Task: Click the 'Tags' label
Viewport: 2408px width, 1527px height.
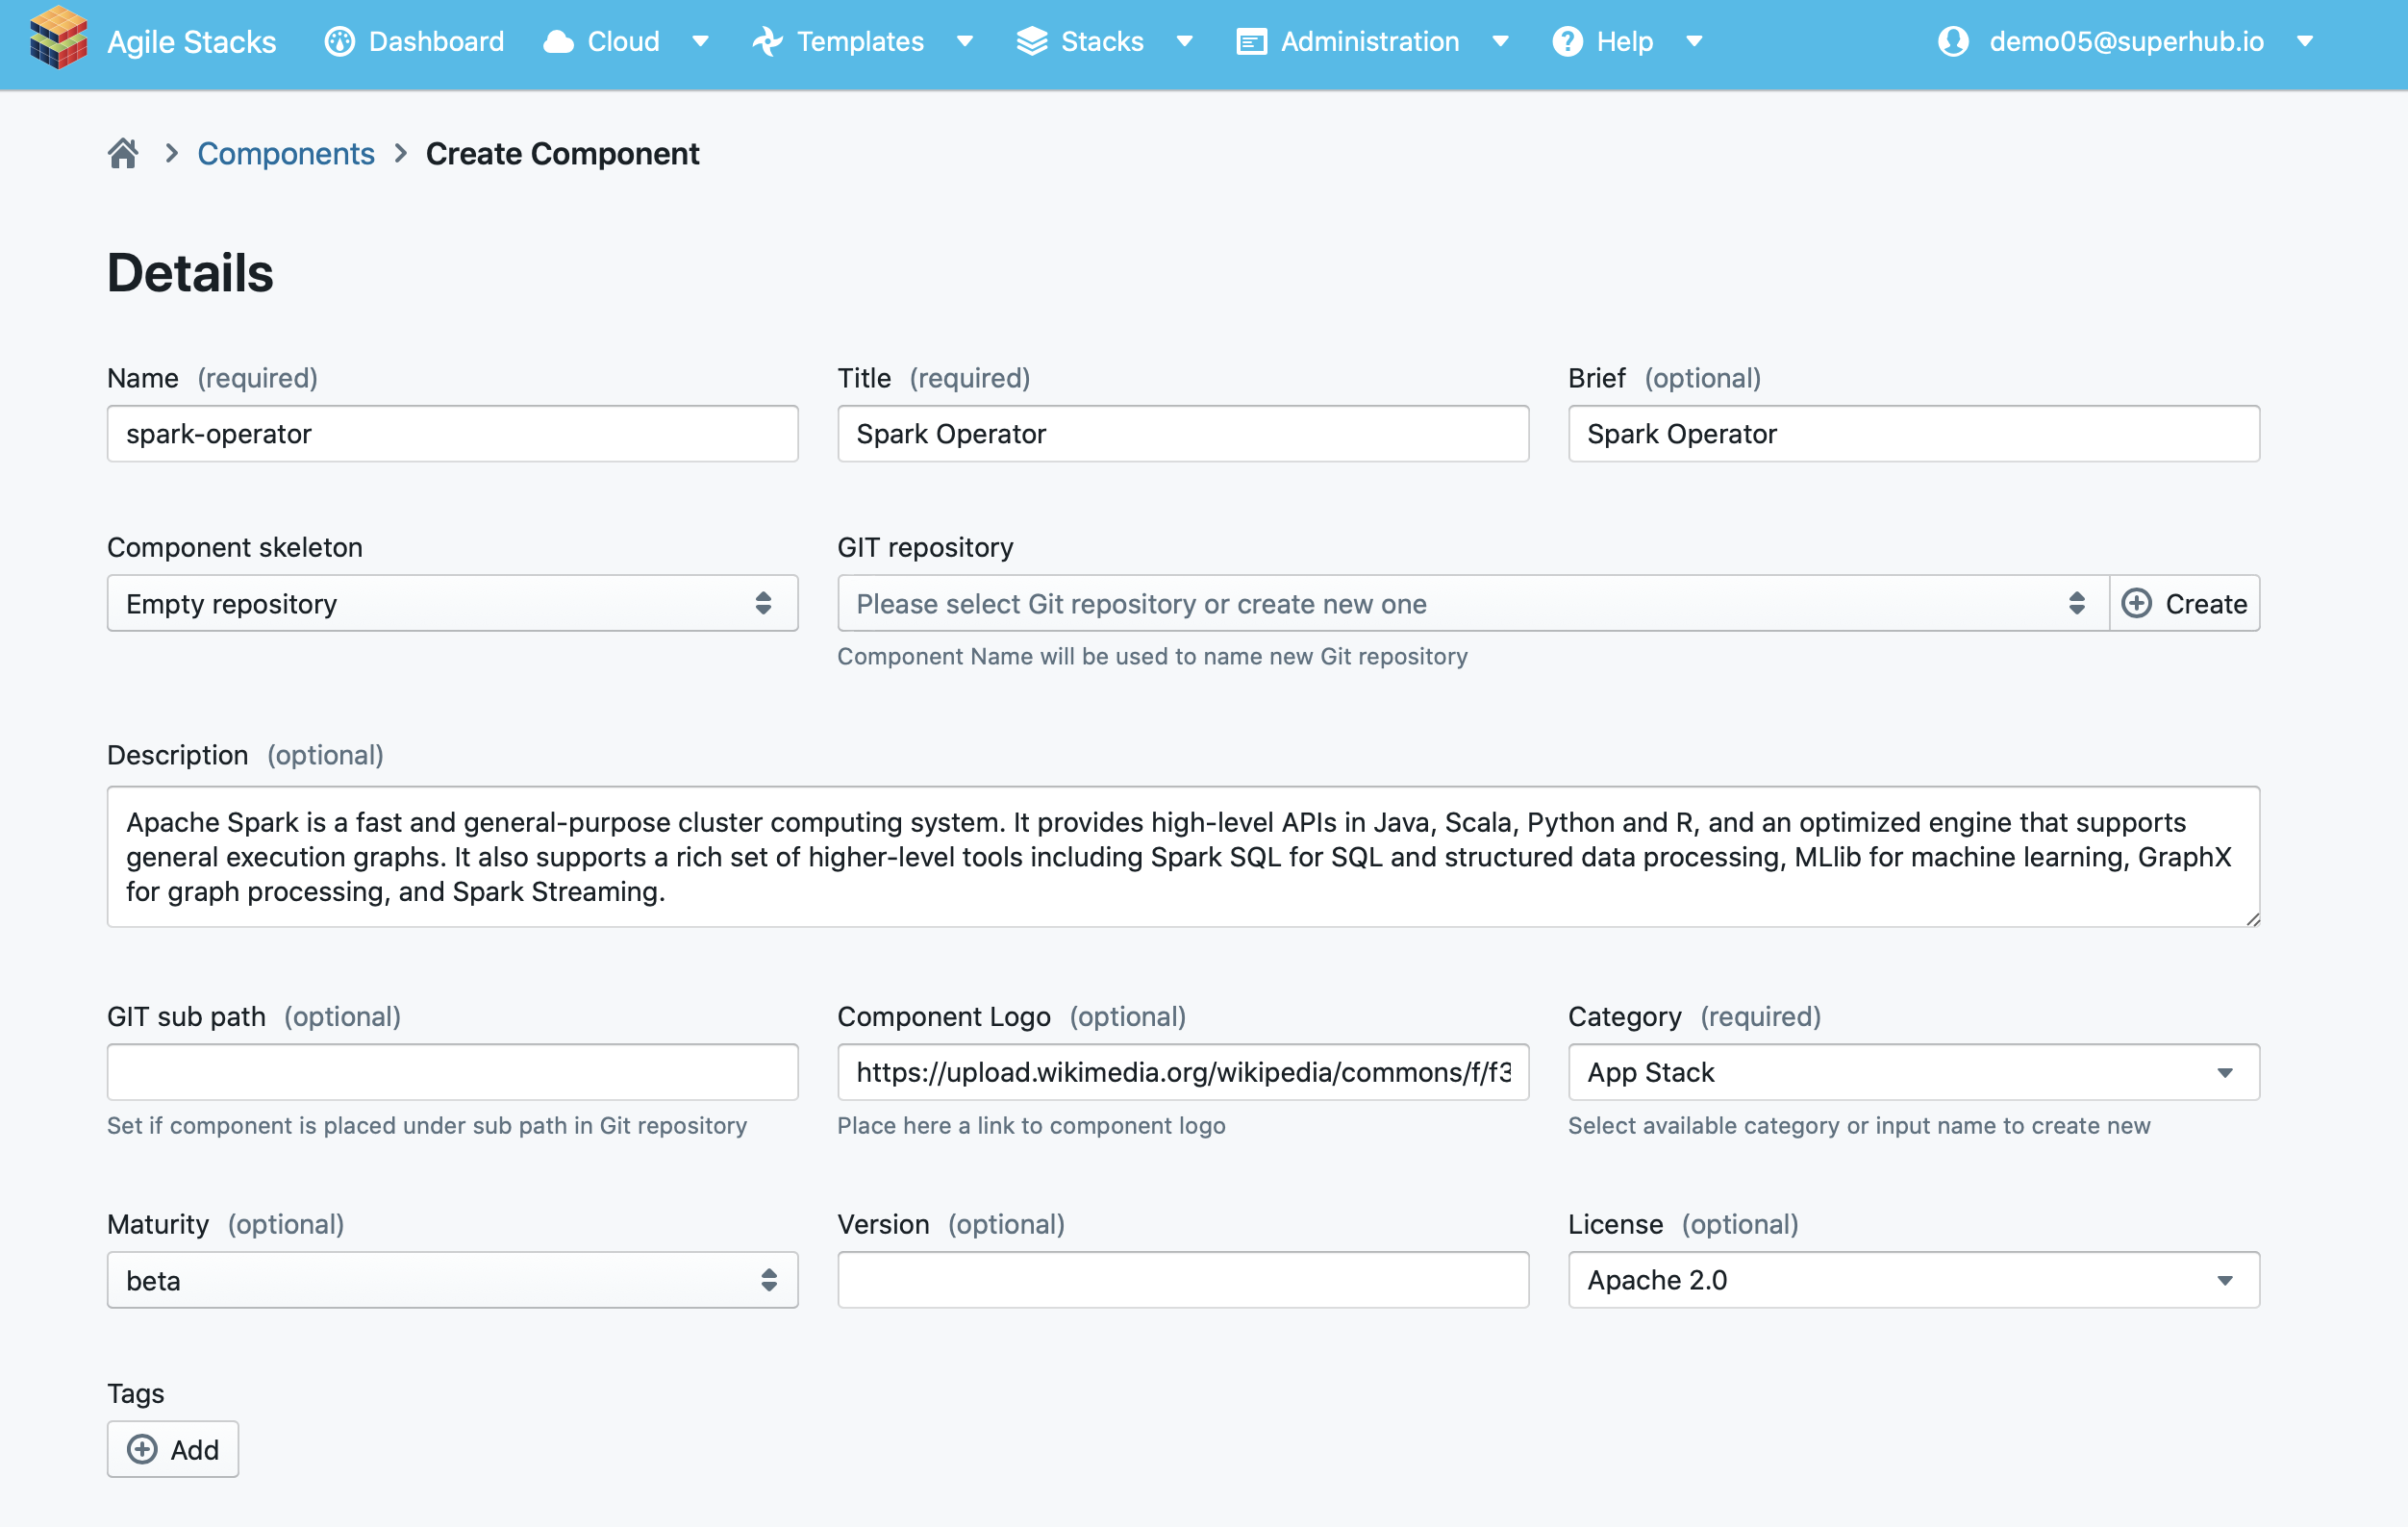Action: tap(136, 1393)
